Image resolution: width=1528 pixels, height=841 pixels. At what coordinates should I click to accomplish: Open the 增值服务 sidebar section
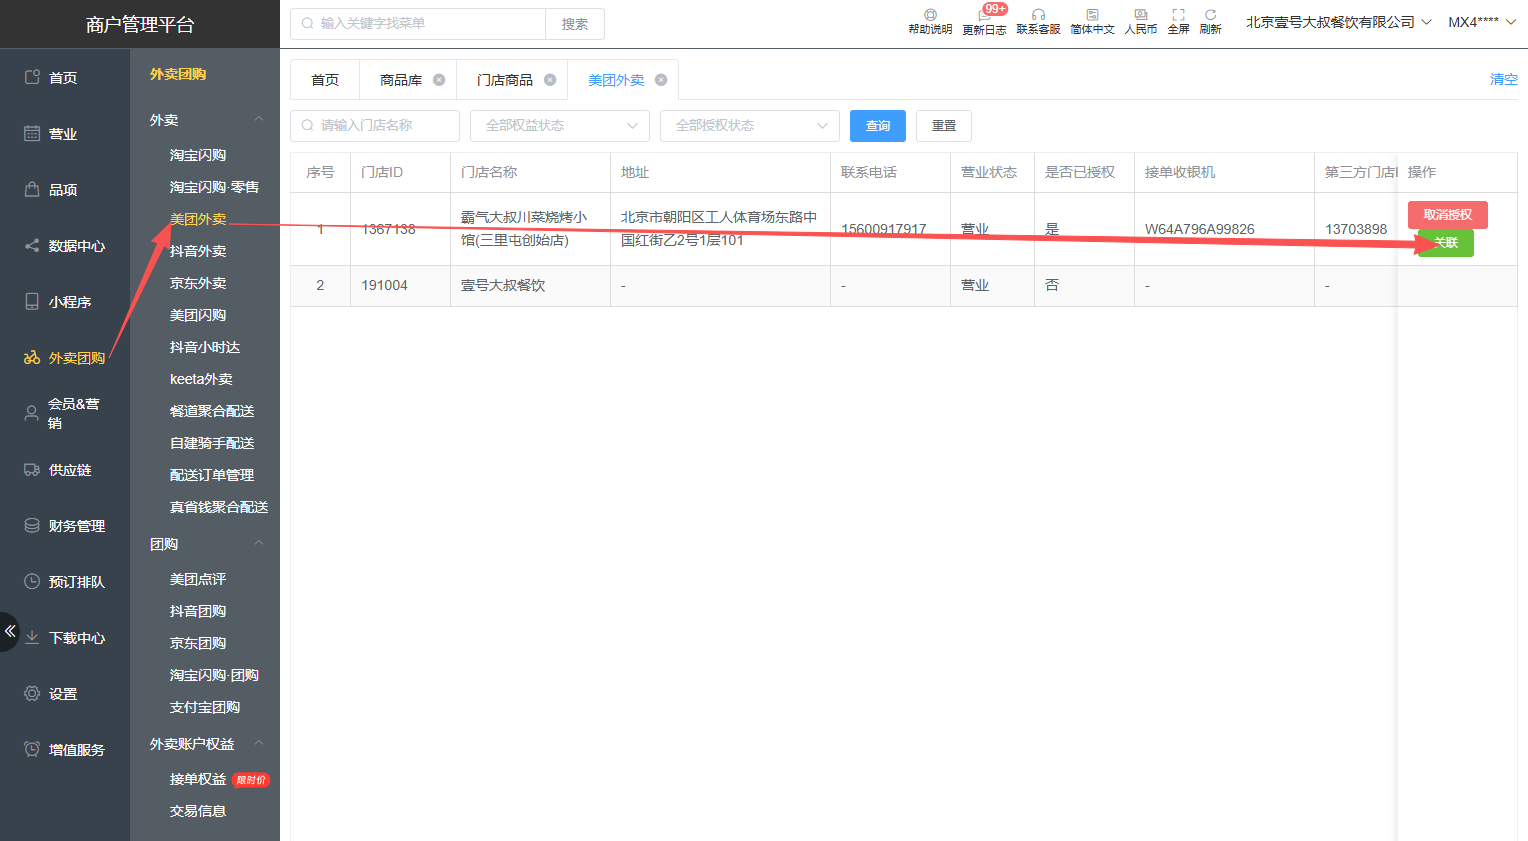[x=65, y=749]
